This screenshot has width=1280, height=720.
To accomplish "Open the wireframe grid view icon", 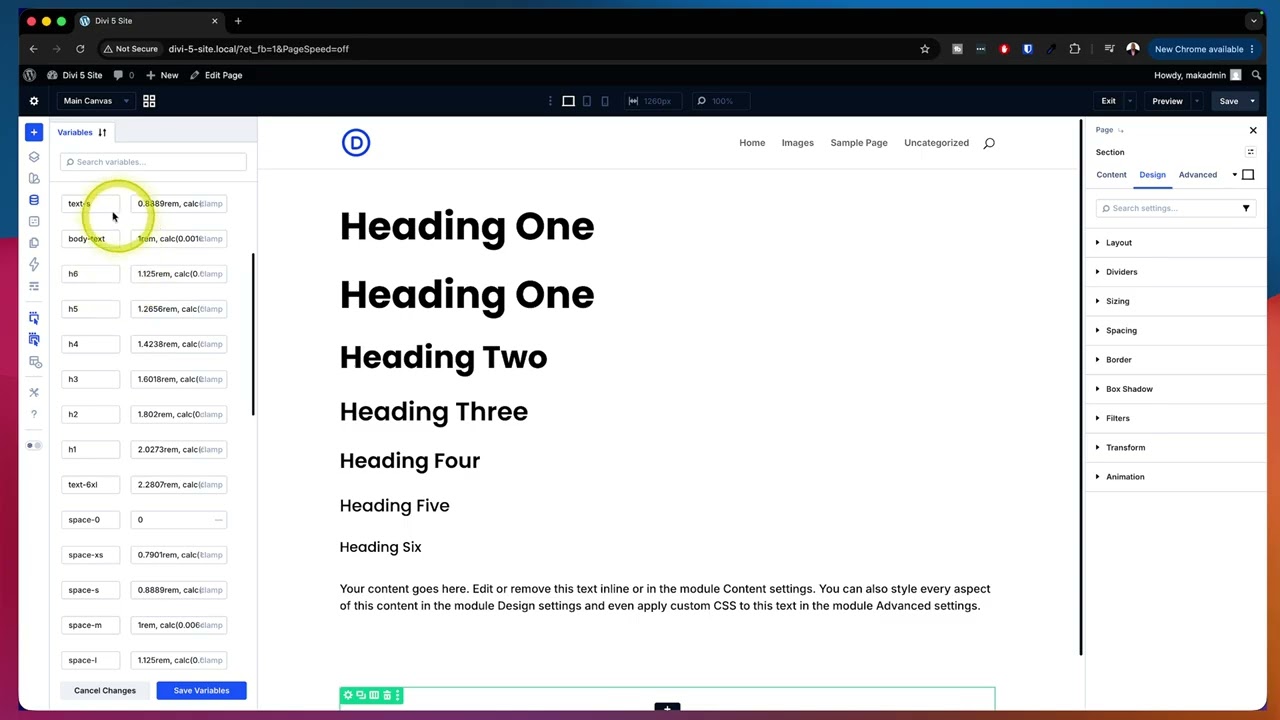I will [x=149, y=101].
